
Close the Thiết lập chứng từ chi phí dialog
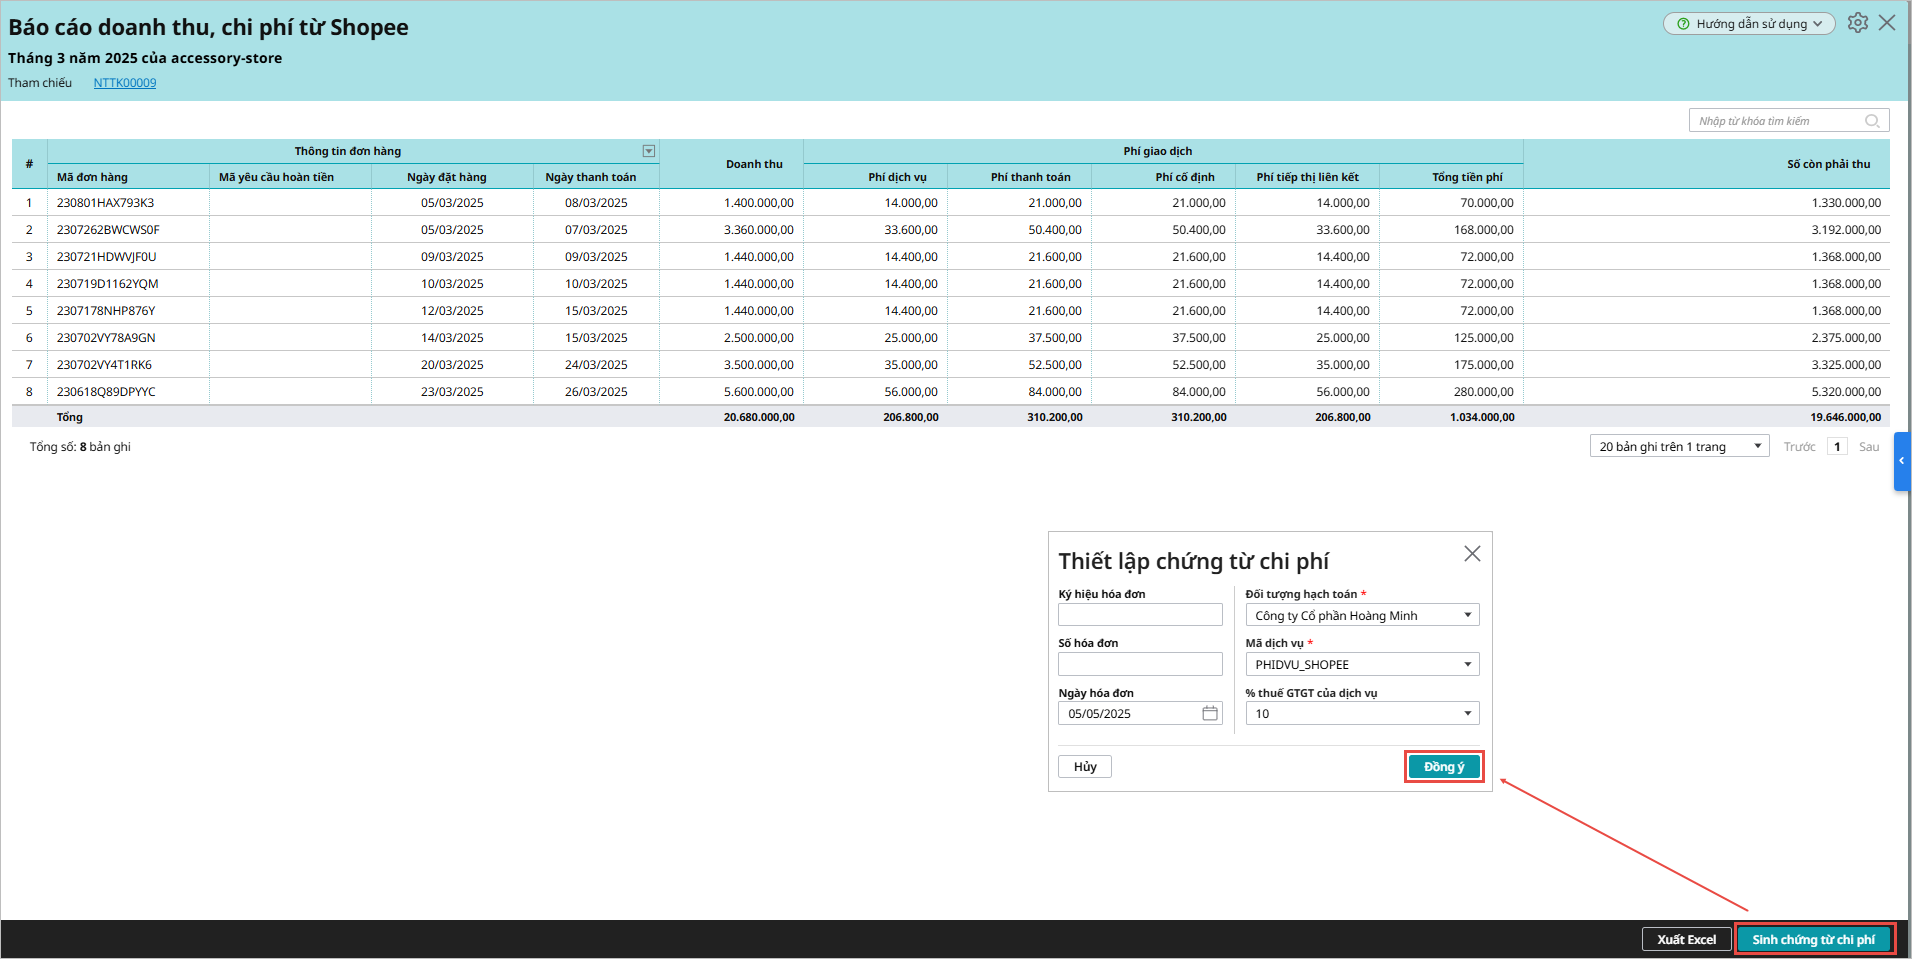[1472, 554]
